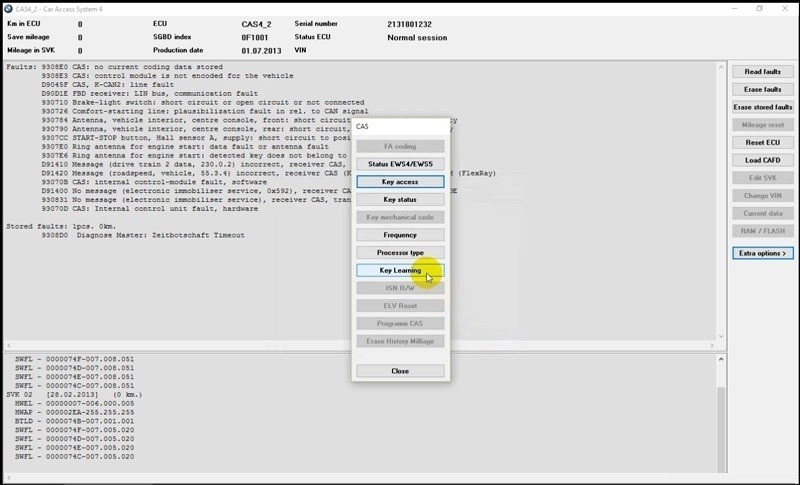Open Key status in CAS dialog
This screenshot has height=485, width=800.
coord(400,199)
